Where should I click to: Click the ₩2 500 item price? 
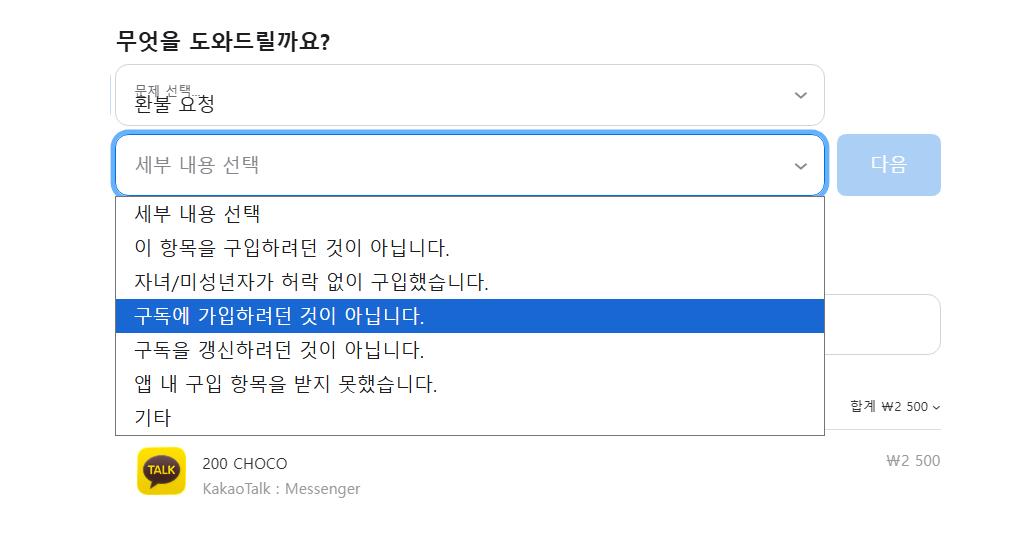tap(913, 461)
